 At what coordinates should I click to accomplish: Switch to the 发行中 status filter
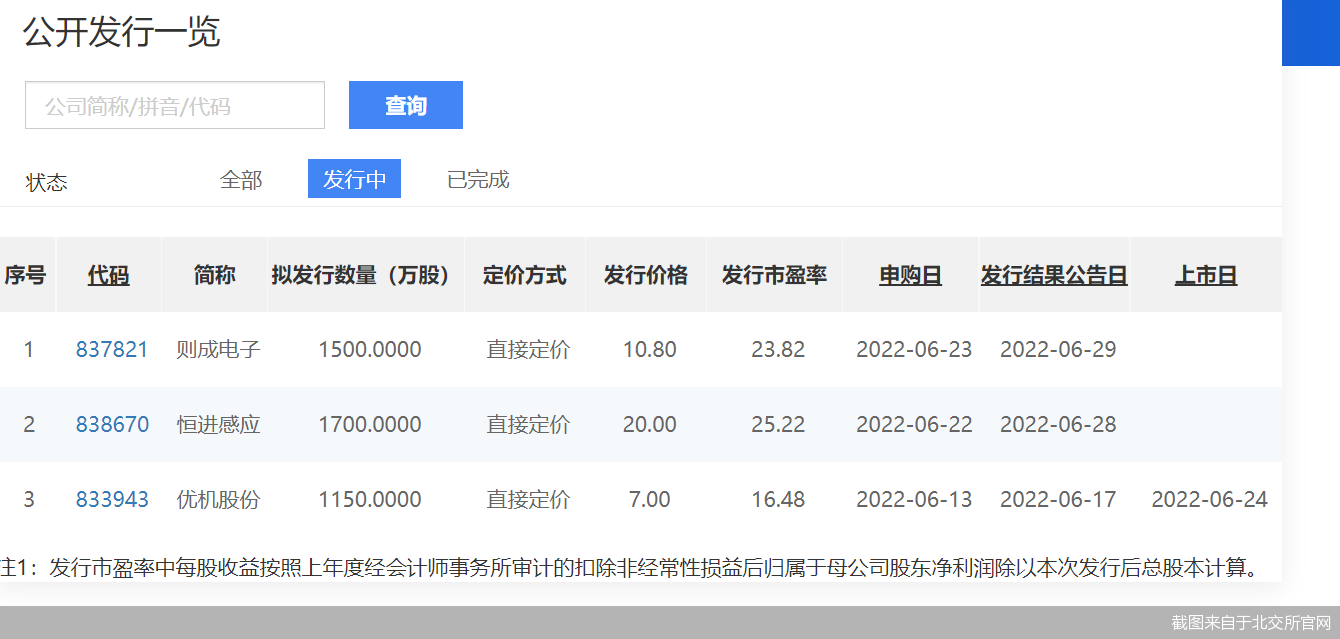(x=354, y=180)
